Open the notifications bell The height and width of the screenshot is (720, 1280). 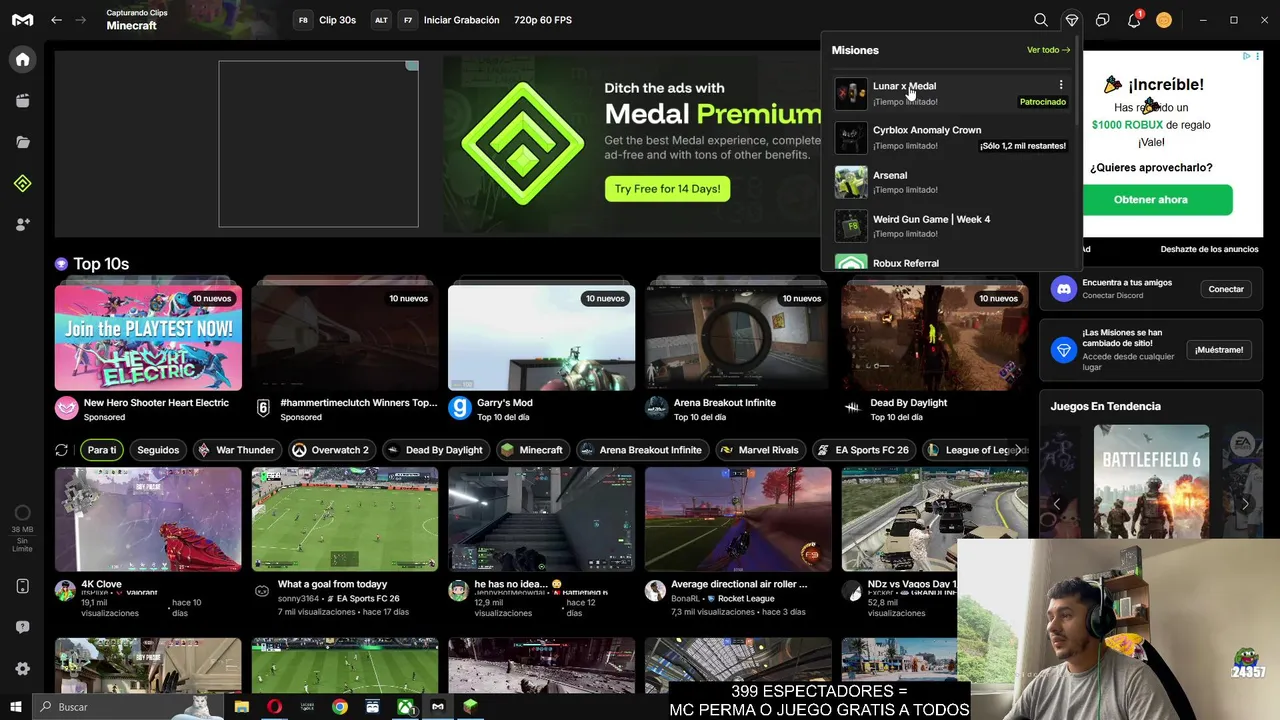click(x=1134, y=20)
